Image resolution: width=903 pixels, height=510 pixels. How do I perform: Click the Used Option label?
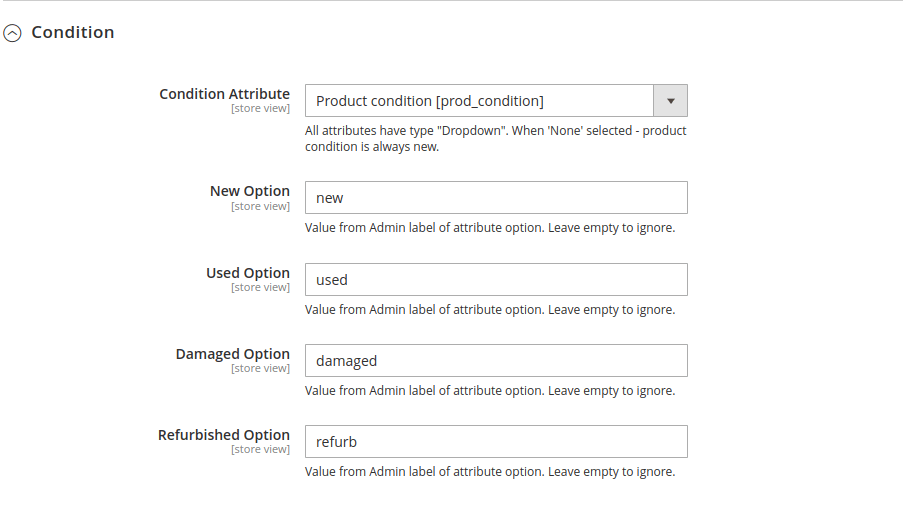[248, 273]
